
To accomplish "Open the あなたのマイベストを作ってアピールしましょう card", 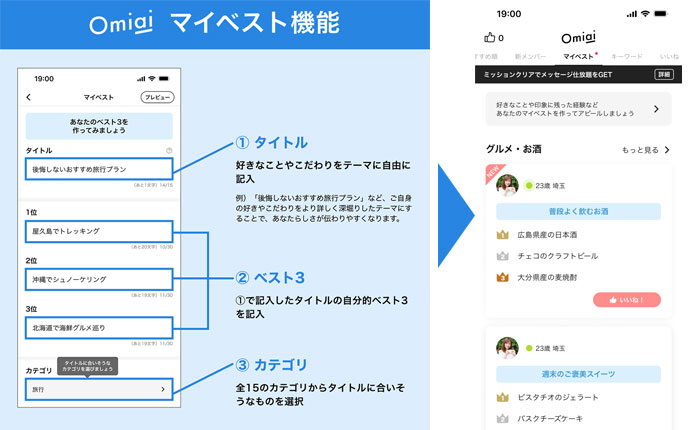I will point(578,109).
